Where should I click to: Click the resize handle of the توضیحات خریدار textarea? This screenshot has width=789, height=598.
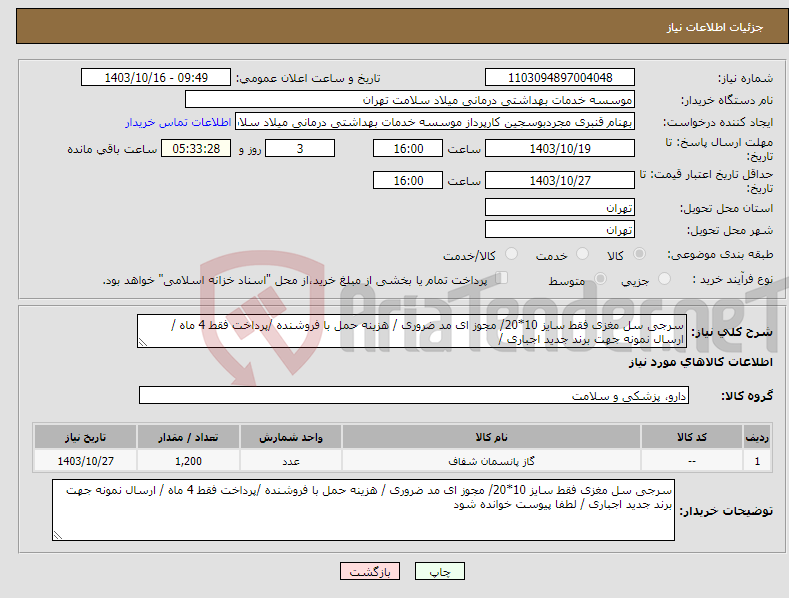(x=58, y=535)
